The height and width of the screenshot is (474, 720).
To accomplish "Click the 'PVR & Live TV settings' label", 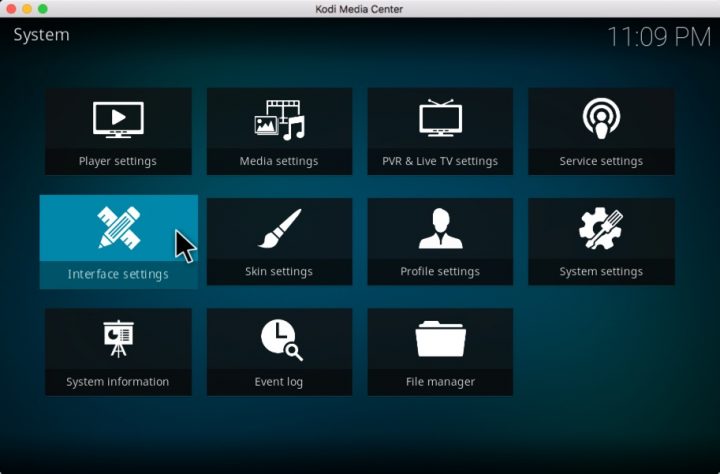I will [x=440, y=162].
